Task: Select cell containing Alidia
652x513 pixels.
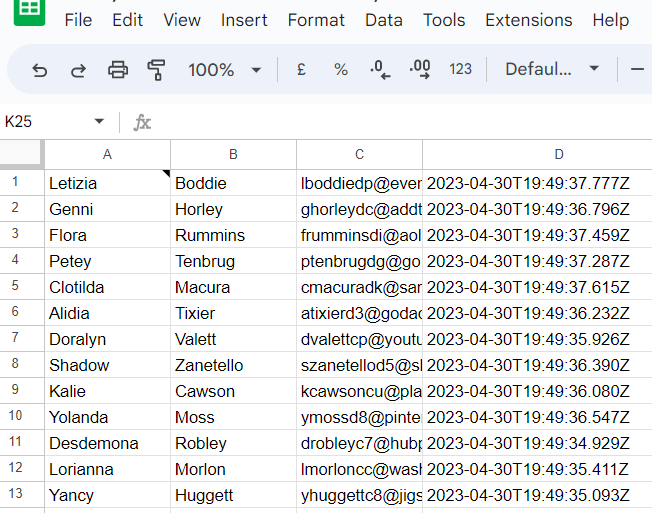Action: (x=107, y=313)
